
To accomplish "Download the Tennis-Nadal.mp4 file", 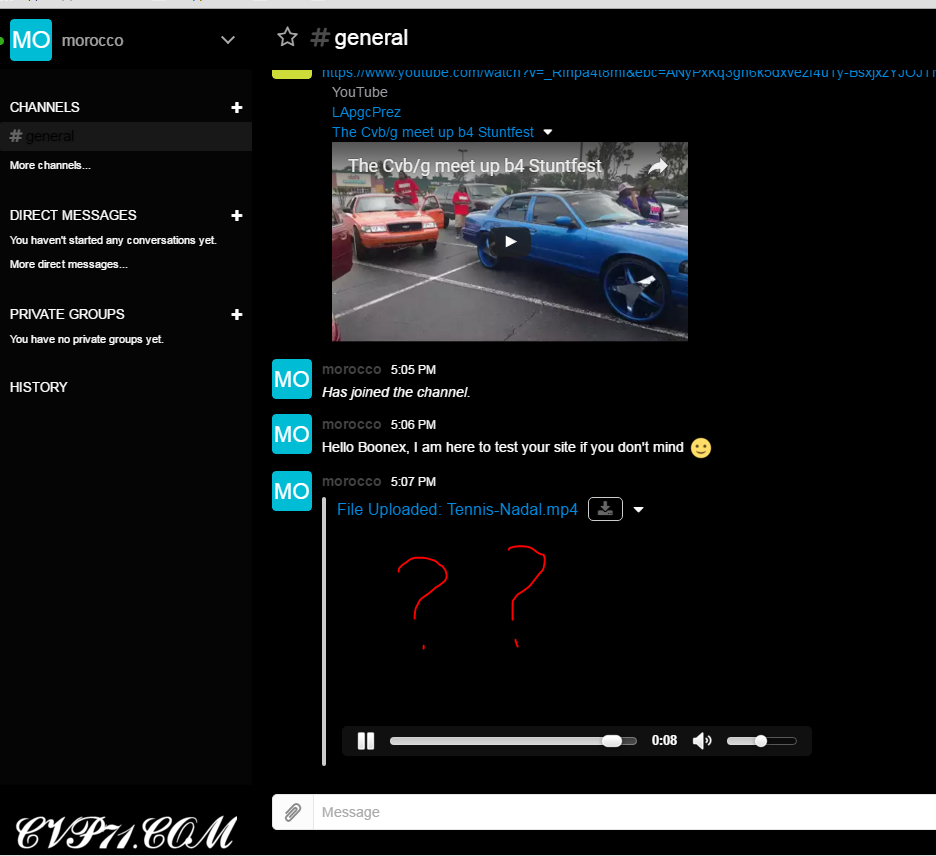I will (605, 509).
